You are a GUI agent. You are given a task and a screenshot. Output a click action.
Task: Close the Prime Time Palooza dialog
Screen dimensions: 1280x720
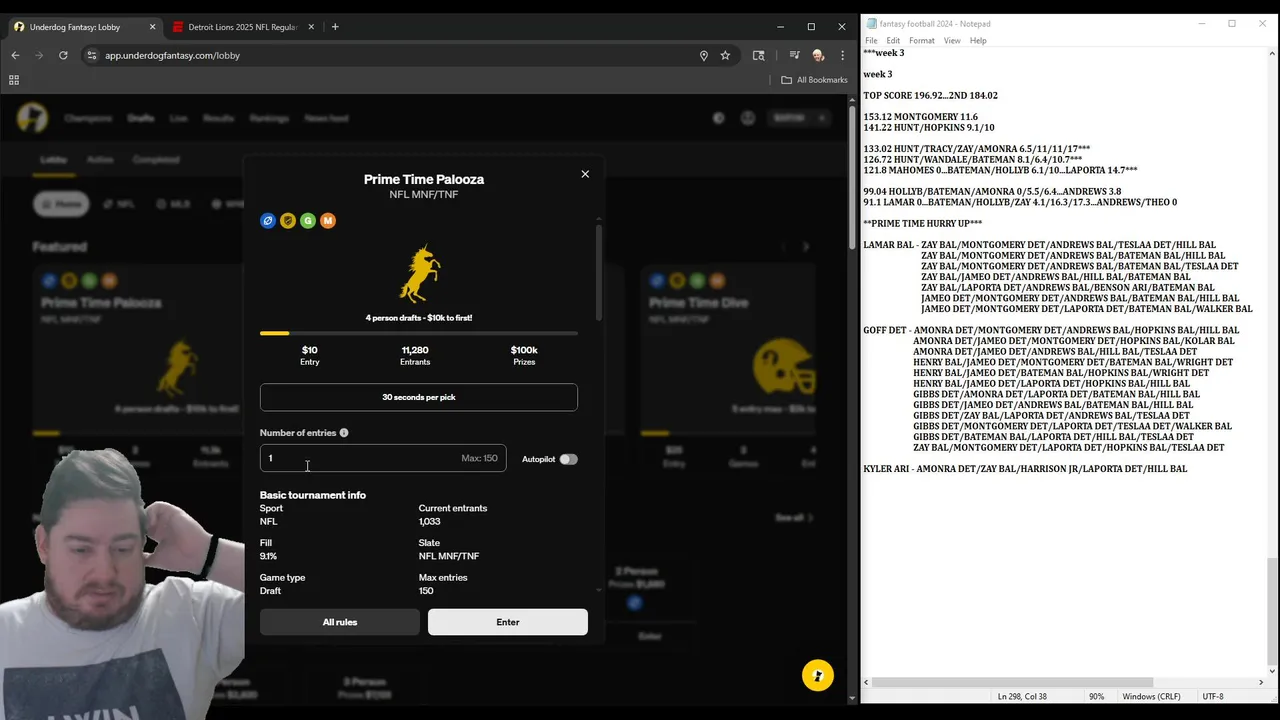click(x=585, y=174)
